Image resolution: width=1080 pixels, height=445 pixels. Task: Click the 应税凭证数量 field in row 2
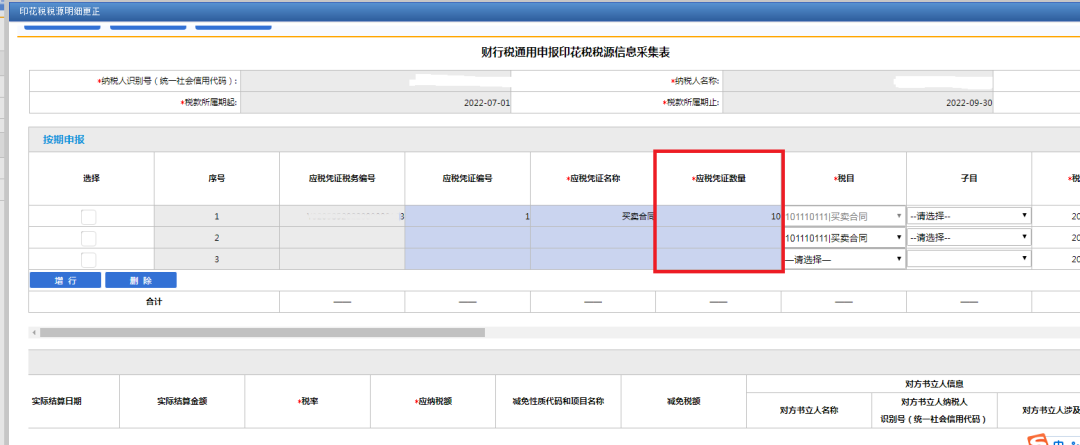pyautogui.click(x=718, y=238)
